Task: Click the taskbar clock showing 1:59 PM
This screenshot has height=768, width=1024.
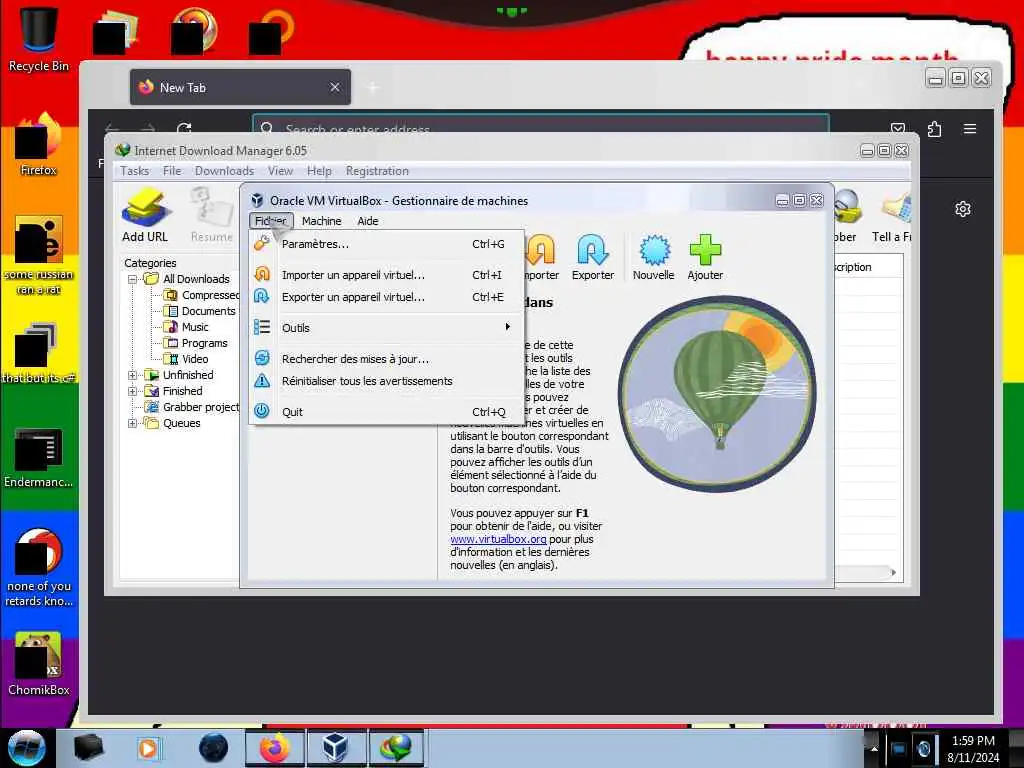Action: (973, 749)
